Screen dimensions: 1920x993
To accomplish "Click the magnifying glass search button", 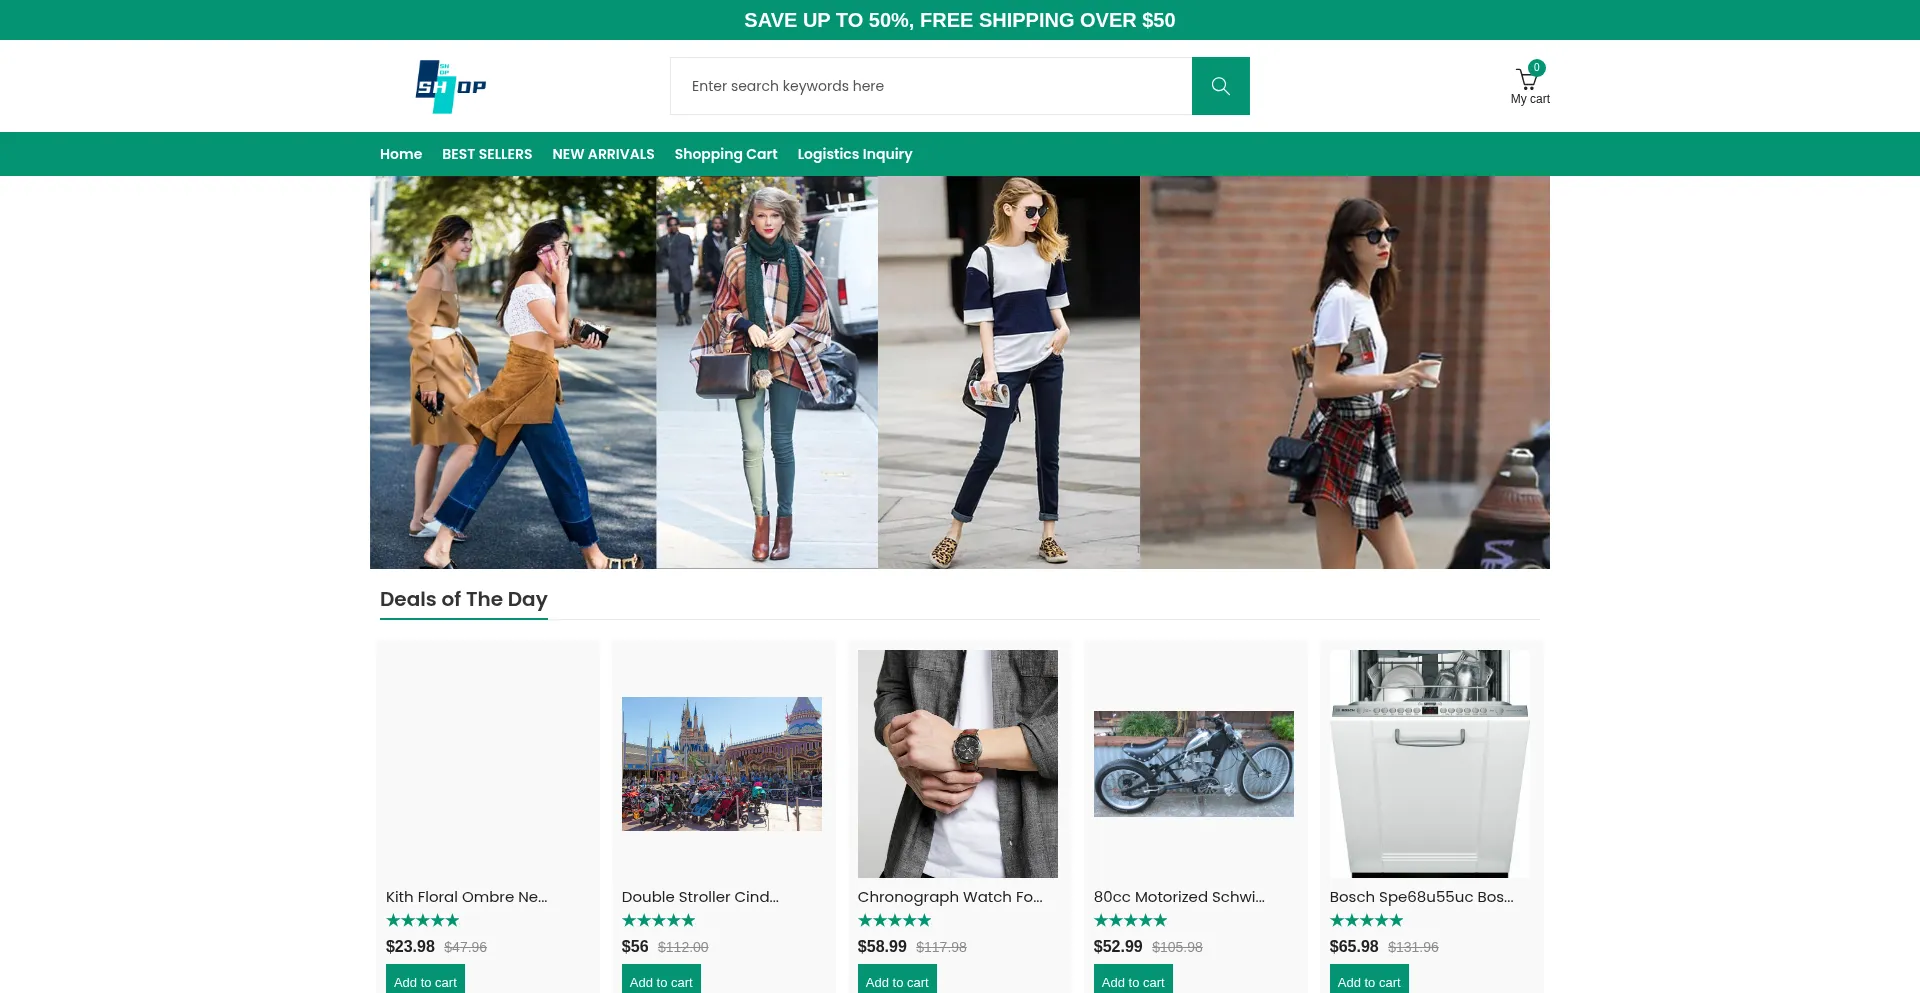I will [1220, 86].
